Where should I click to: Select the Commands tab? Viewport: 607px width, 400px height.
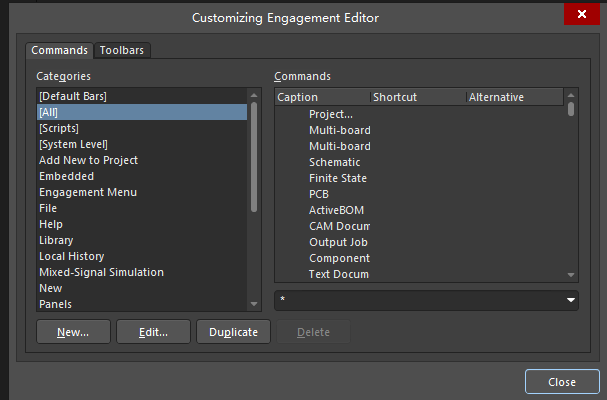click(60, 50)
